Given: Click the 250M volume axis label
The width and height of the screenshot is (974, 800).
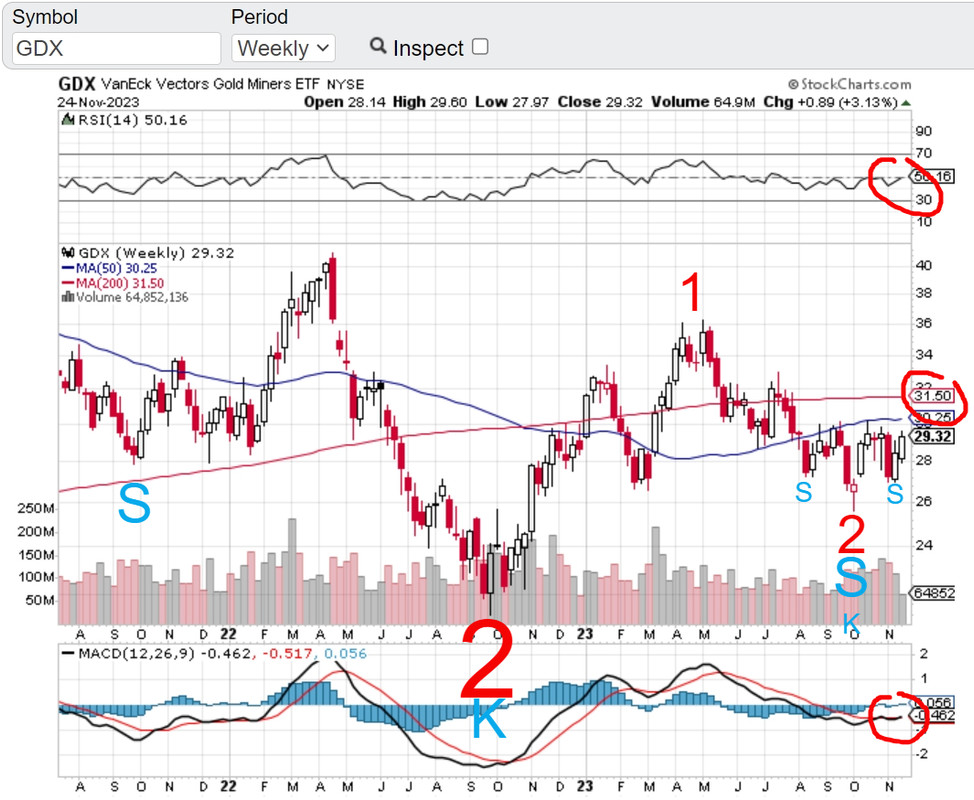Looking at the screenshot, I should click(x=36, y=508).
